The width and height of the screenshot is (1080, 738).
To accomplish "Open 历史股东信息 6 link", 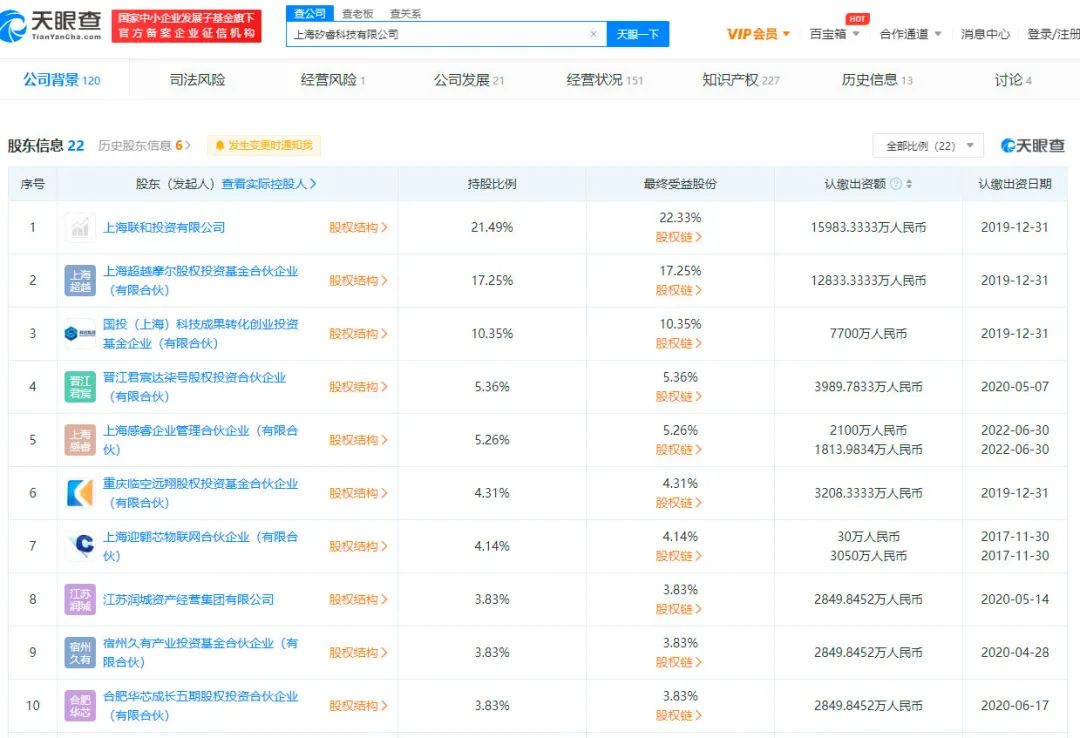I will click(x=144, y=145).
